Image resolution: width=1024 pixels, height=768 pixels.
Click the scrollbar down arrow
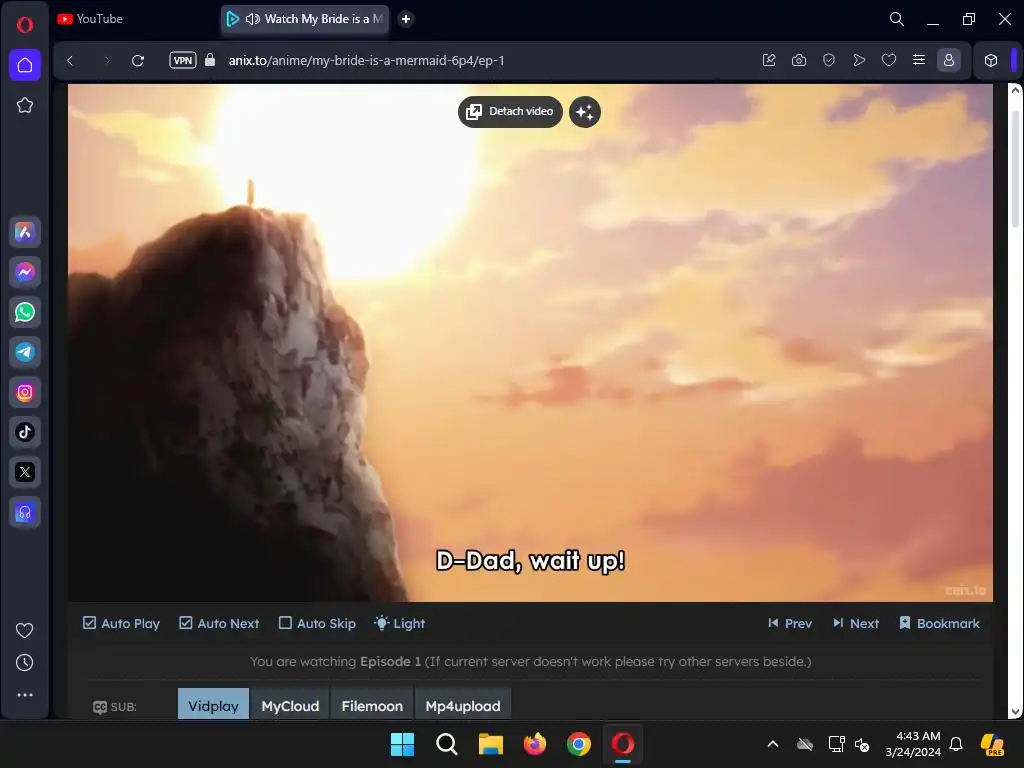click(x=1015, y=711)
